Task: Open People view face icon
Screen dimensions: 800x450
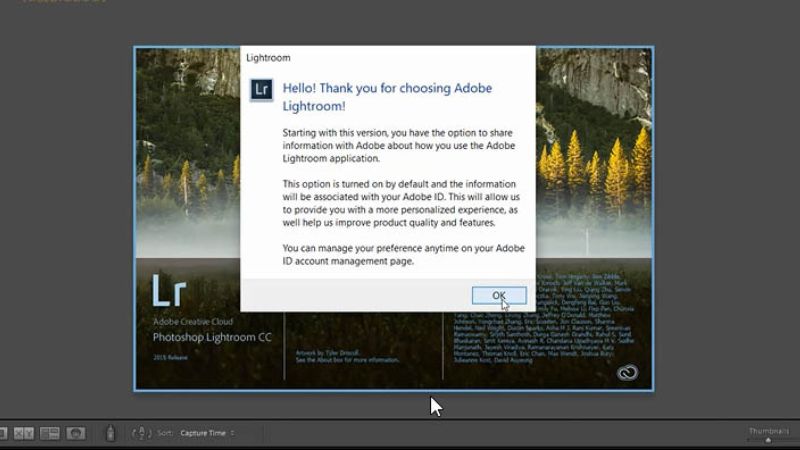Action: (76, 433)
